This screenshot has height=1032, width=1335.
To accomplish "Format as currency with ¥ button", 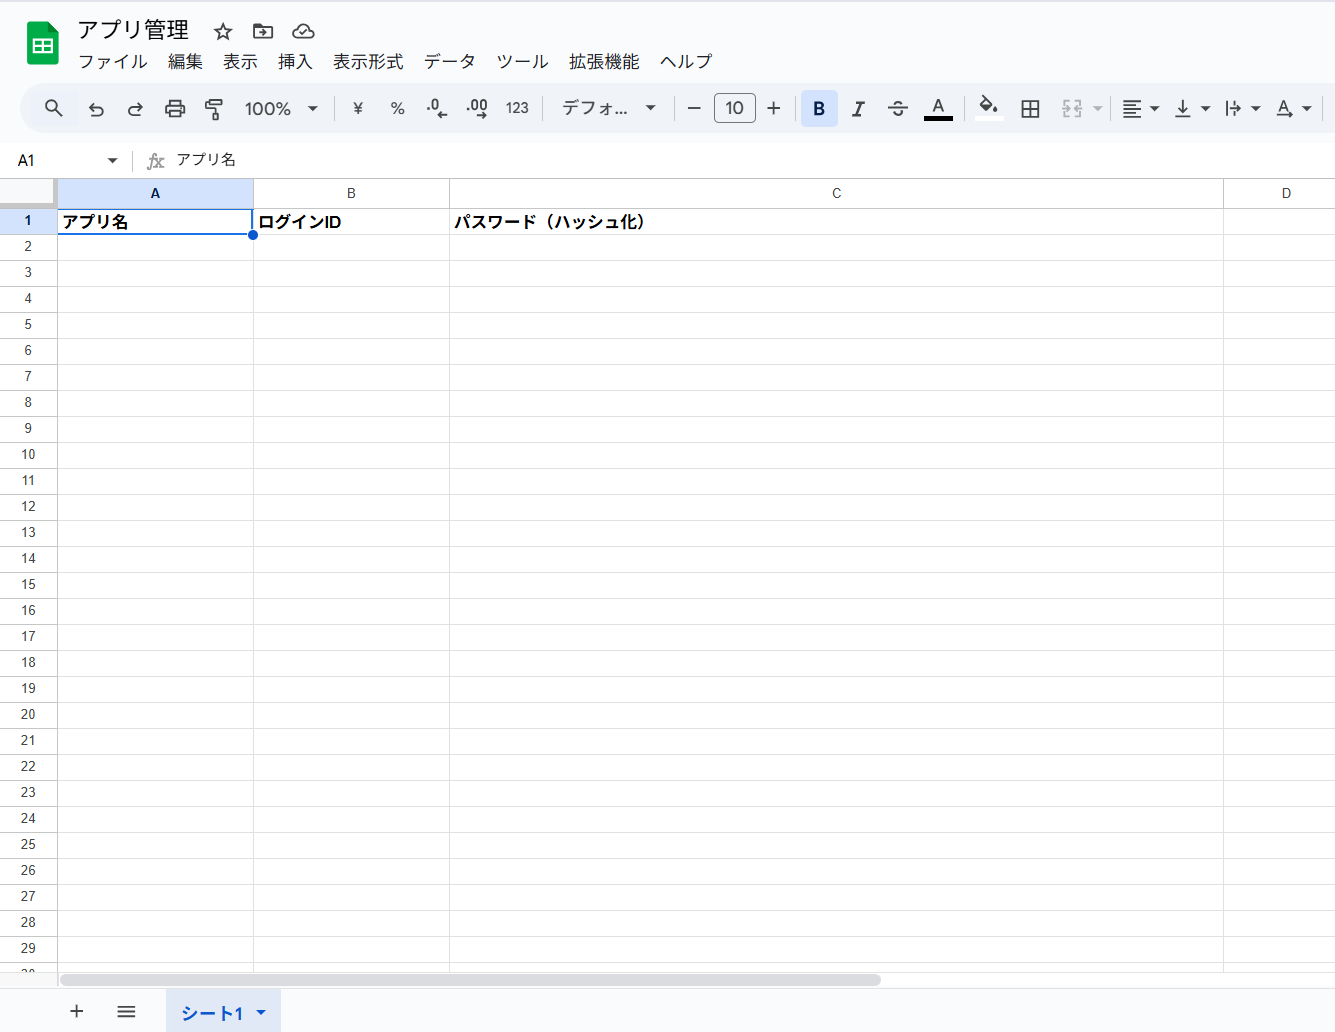I will pyautogui.click(x=358, y=108).
